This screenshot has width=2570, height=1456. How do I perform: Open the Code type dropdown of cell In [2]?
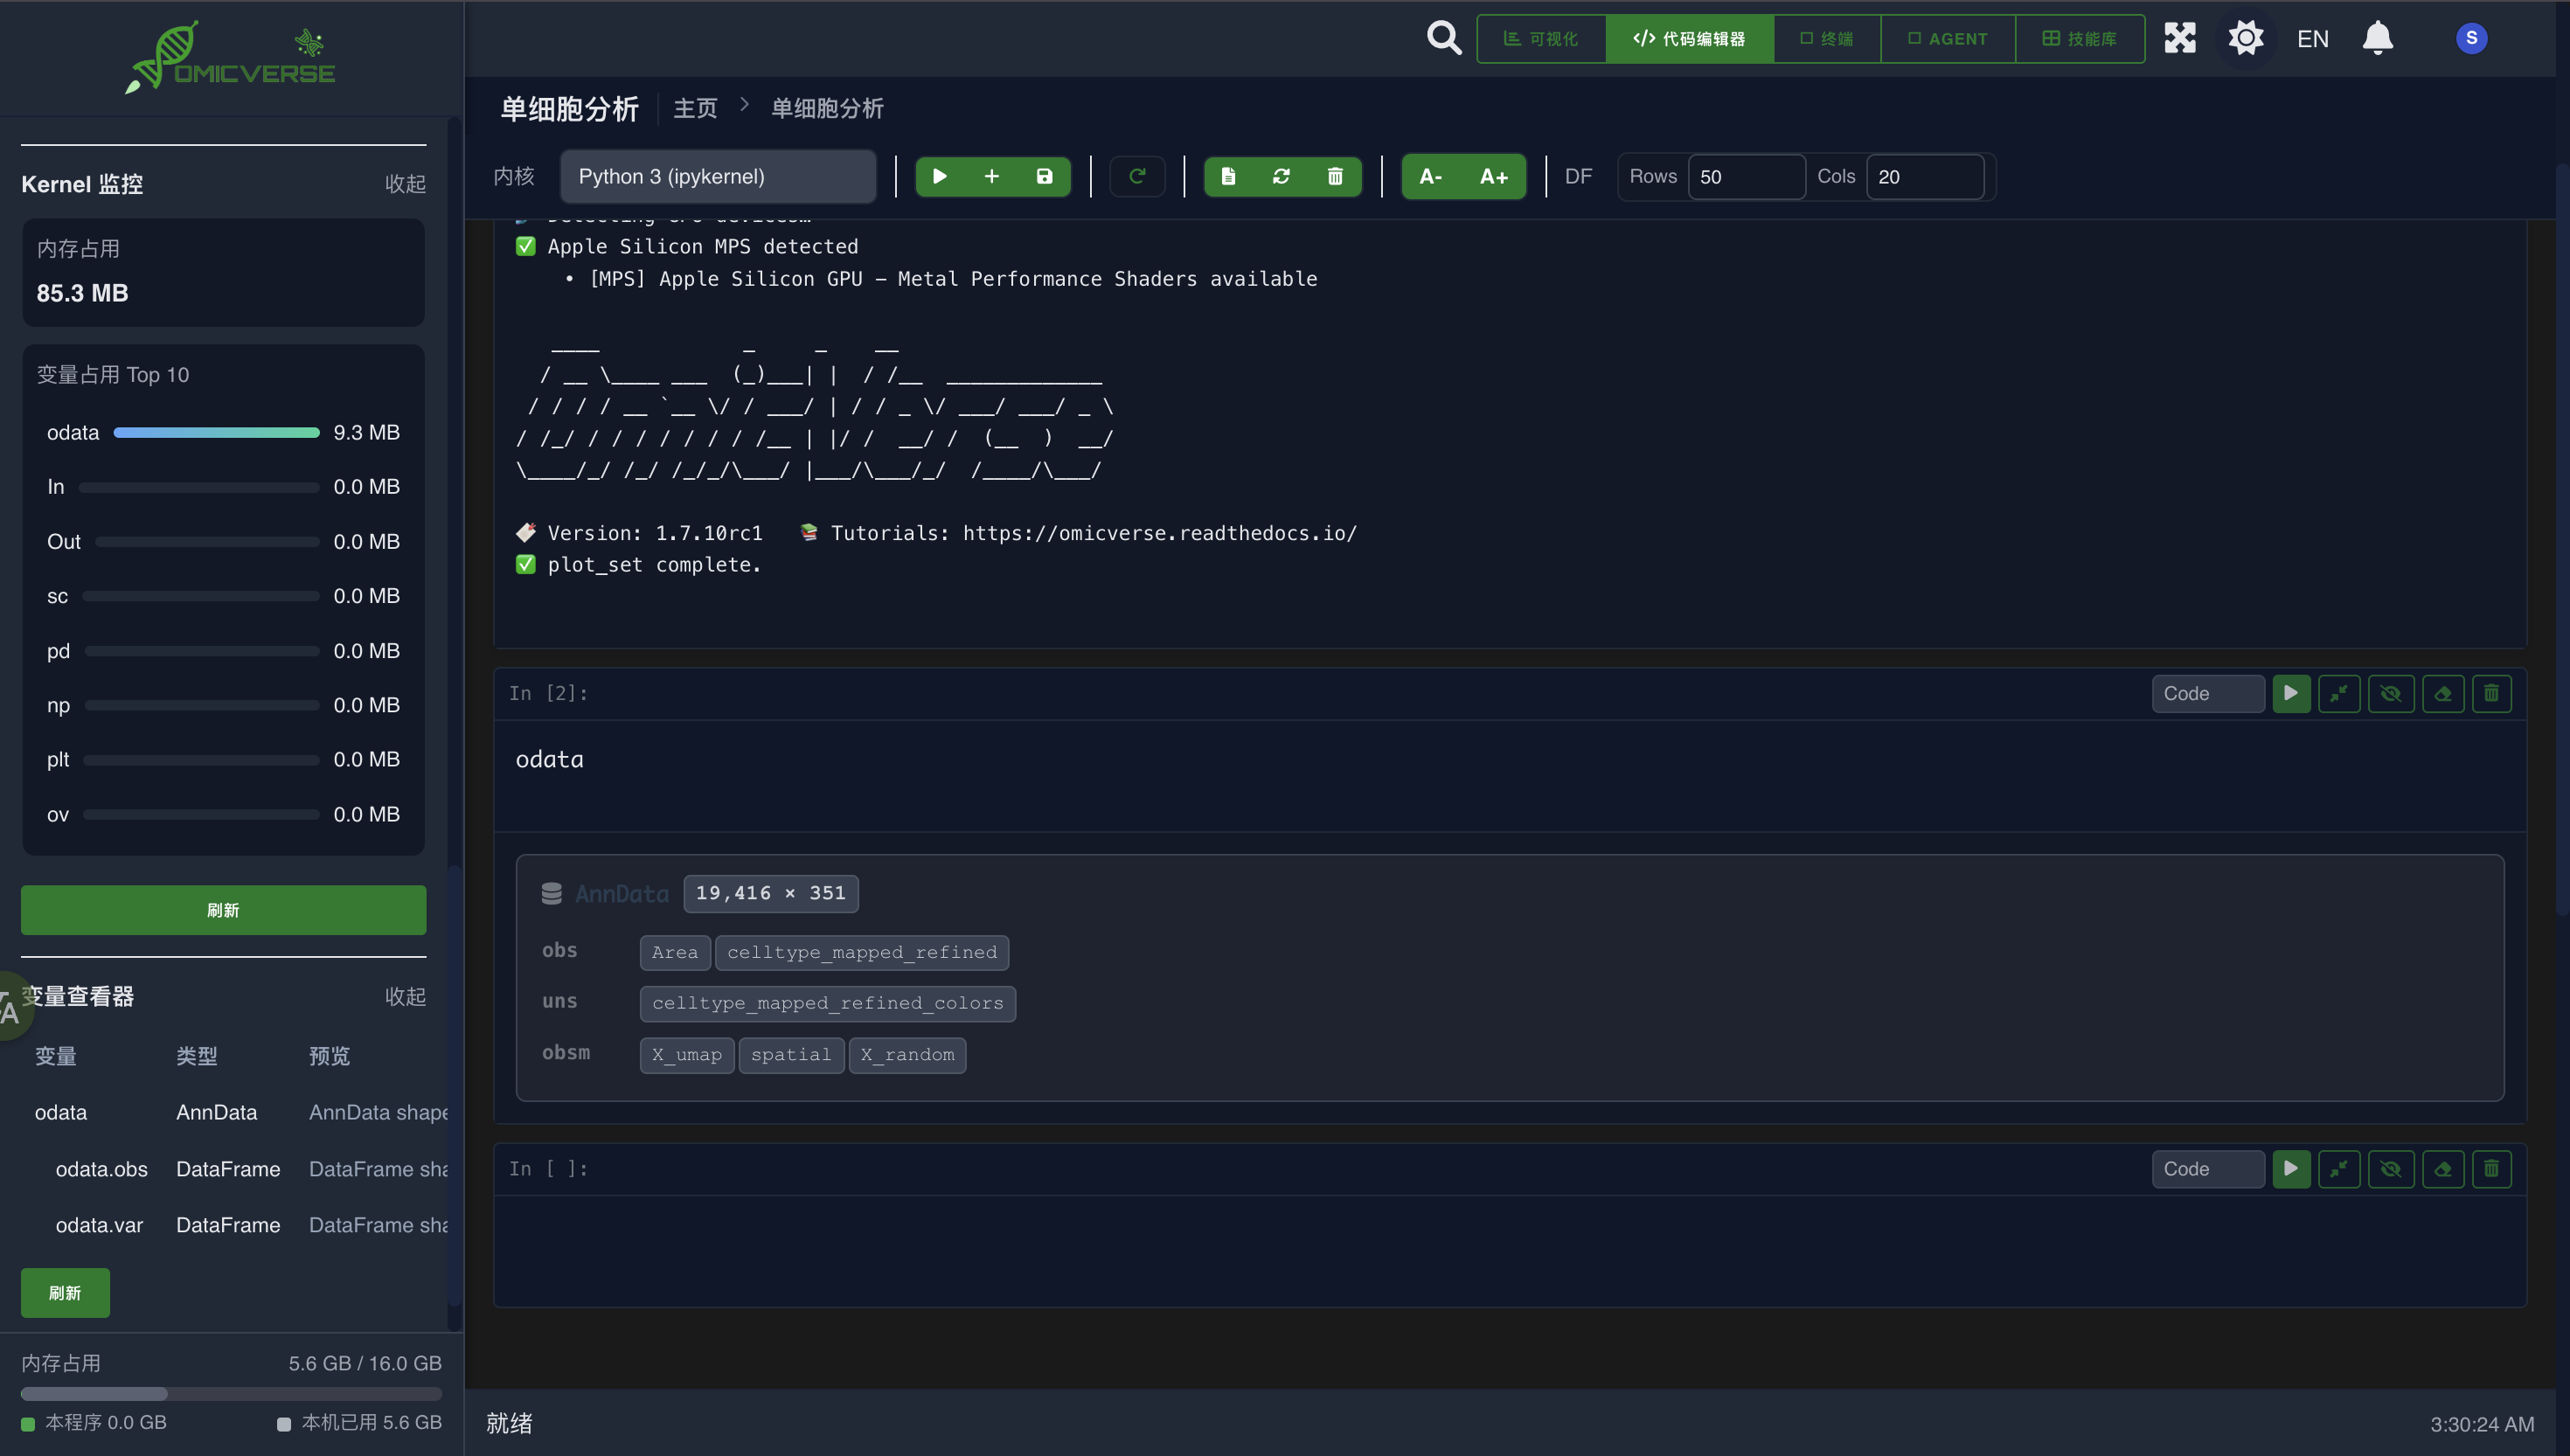[2207, 693]
